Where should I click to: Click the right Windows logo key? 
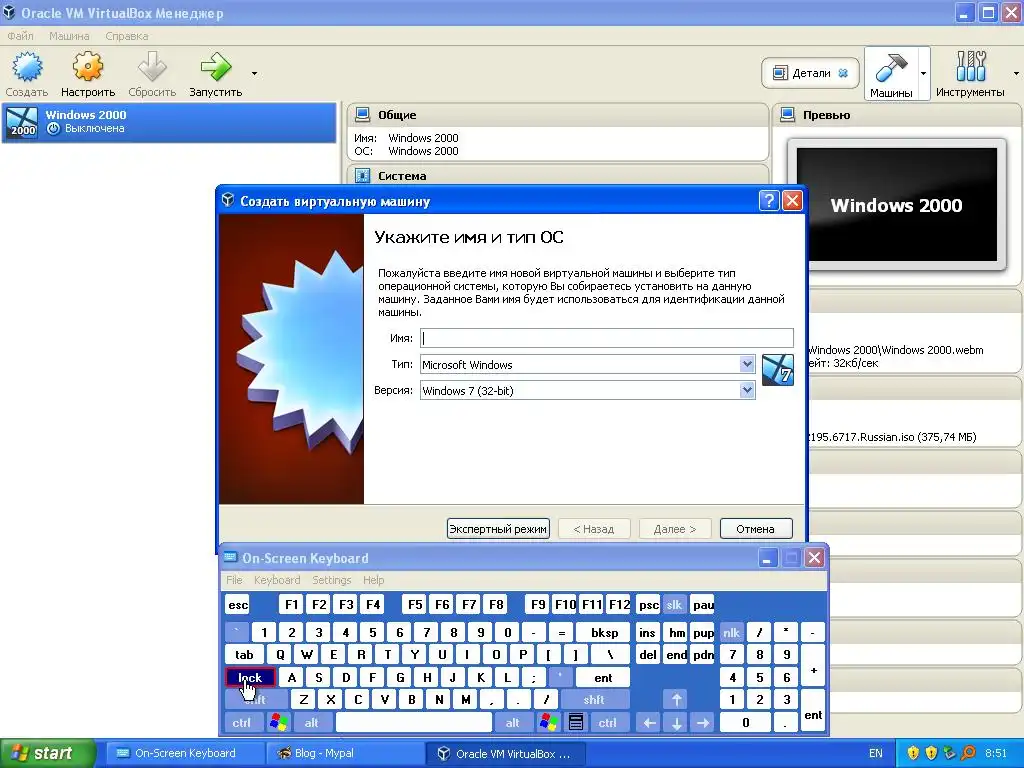coord(548,722)
